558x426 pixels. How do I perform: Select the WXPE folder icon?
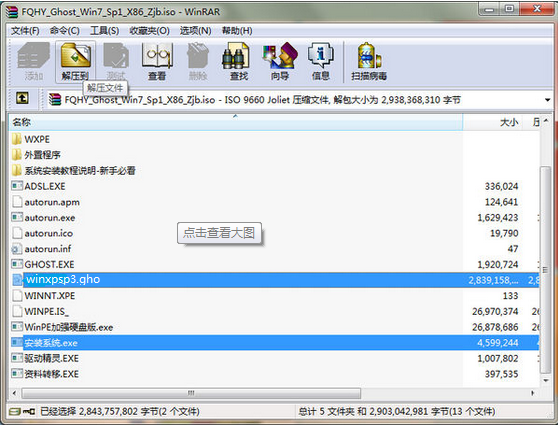pos(17,139)
